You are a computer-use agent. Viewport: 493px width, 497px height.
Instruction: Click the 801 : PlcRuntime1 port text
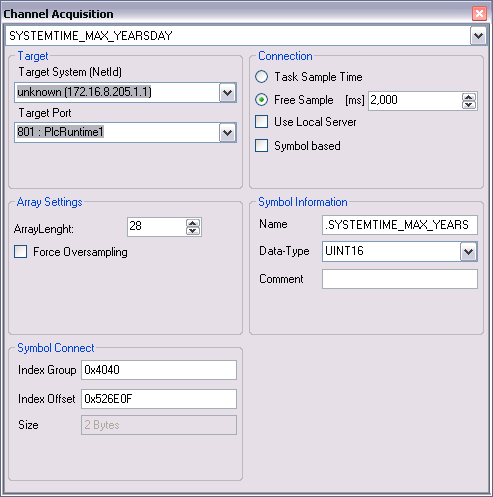tap(60, 132)
